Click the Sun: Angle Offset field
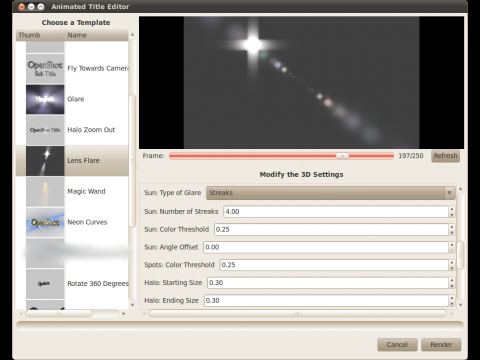The width and height of the screenshot is (480, 360). 326,247
